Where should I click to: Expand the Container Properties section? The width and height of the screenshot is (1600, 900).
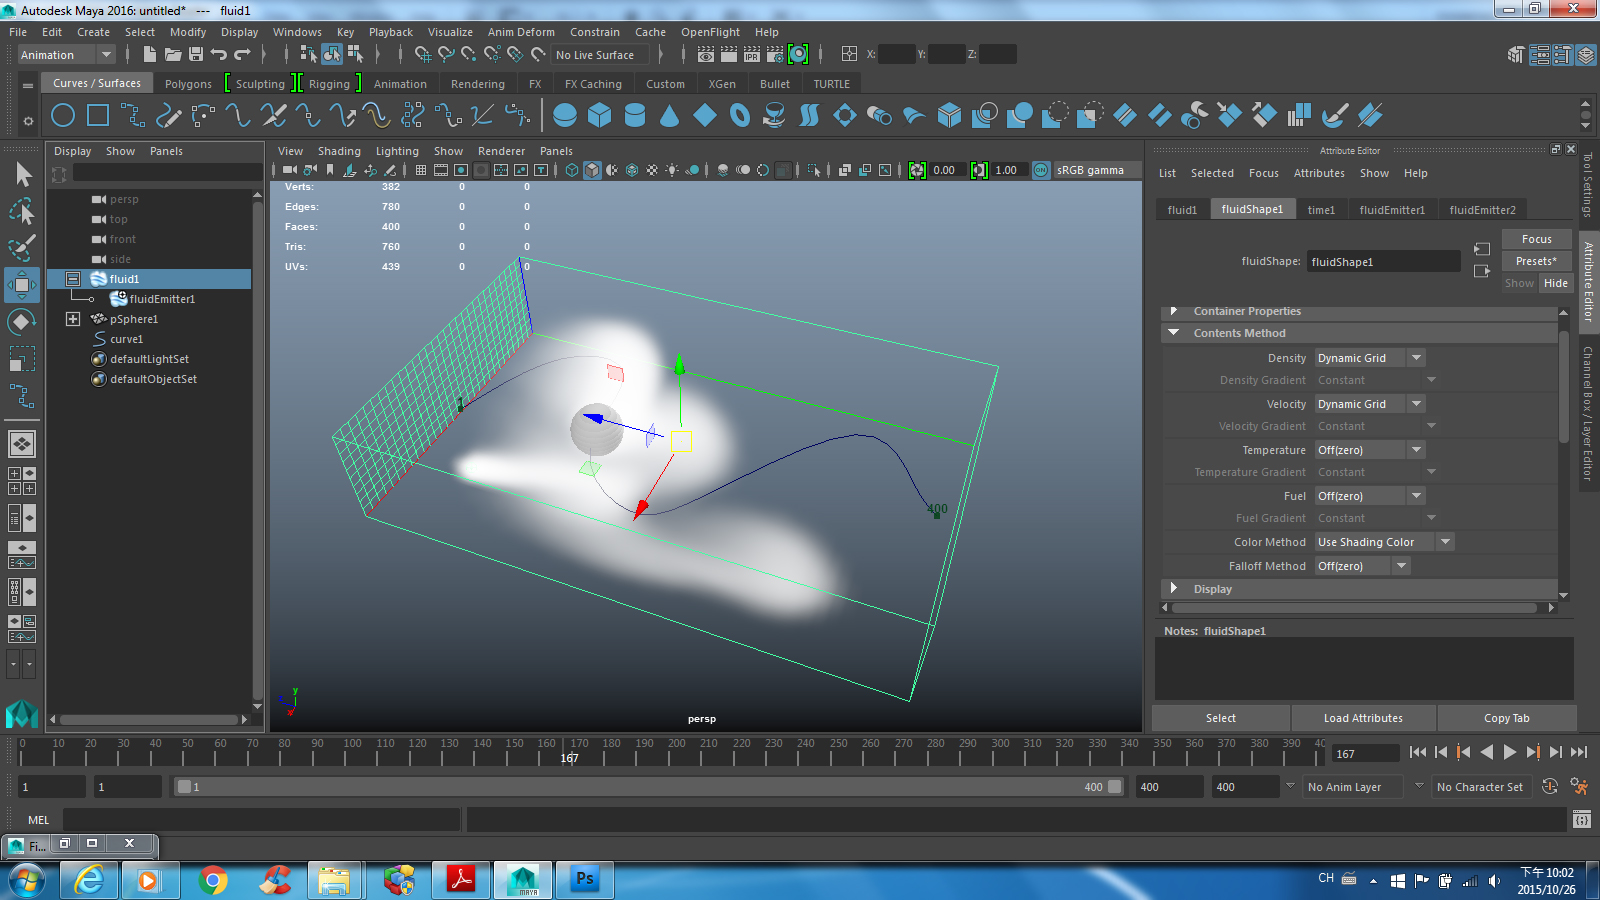tap(1246, 311)
